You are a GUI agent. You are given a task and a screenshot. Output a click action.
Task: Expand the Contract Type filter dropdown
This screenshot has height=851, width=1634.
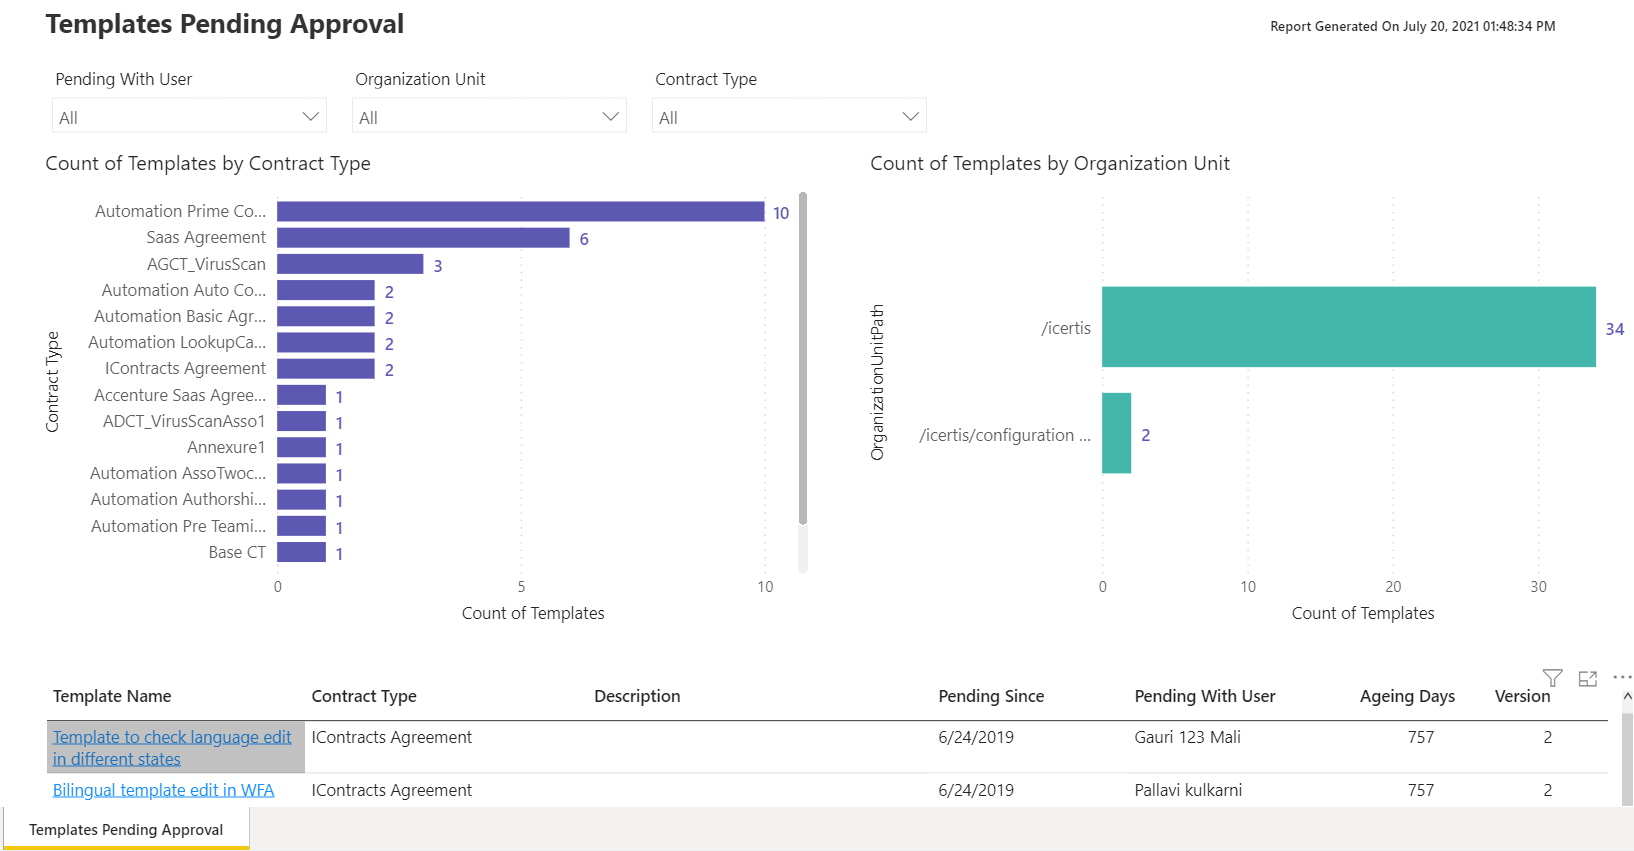[910, 117]
